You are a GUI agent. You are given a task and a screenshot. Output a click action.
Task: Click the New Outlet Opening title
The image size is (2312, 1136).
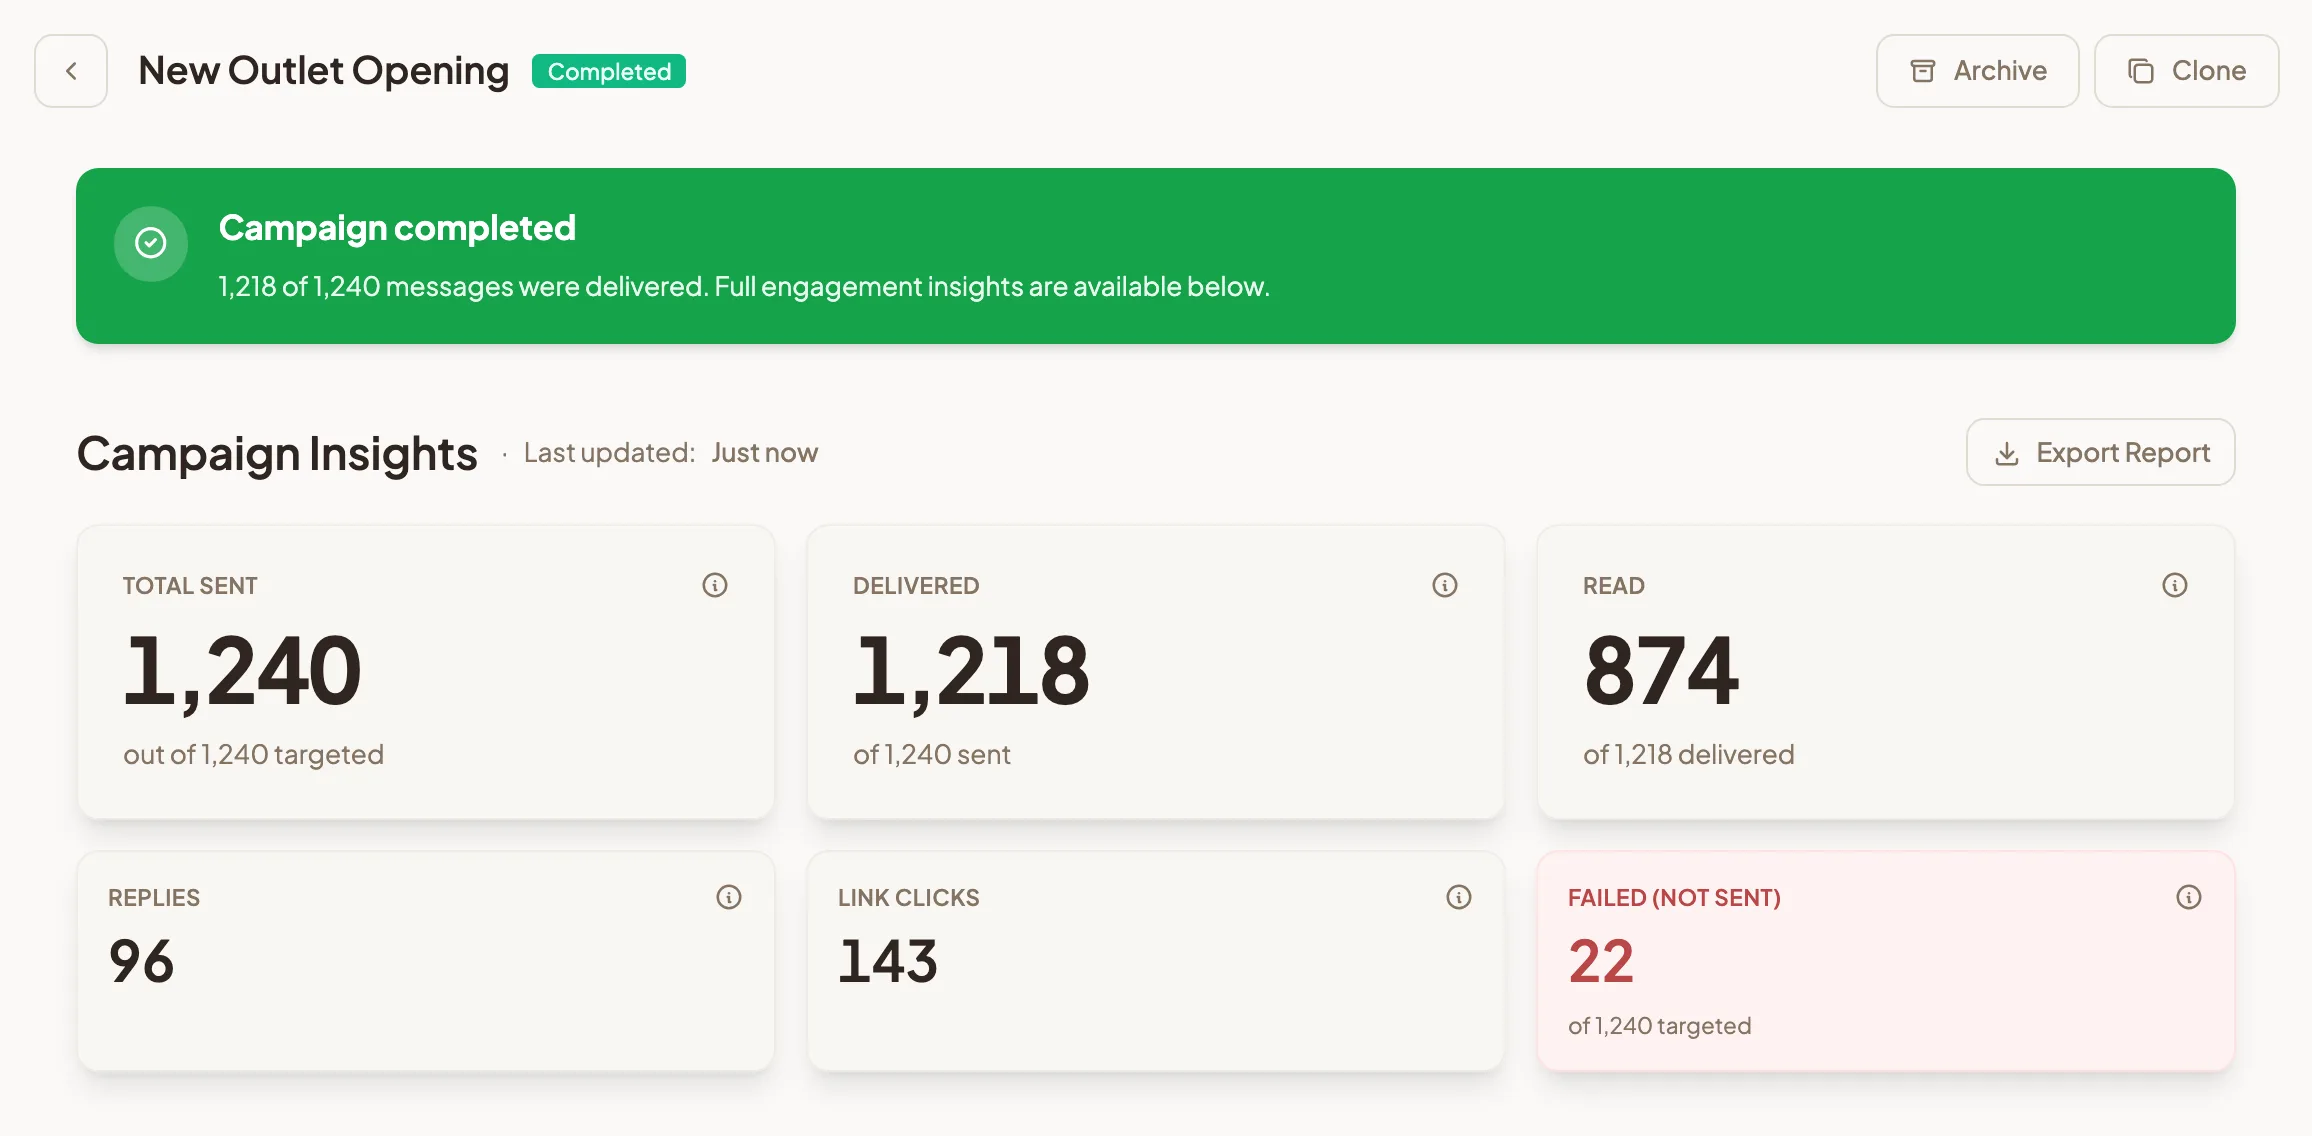click(x=323, y=71)
